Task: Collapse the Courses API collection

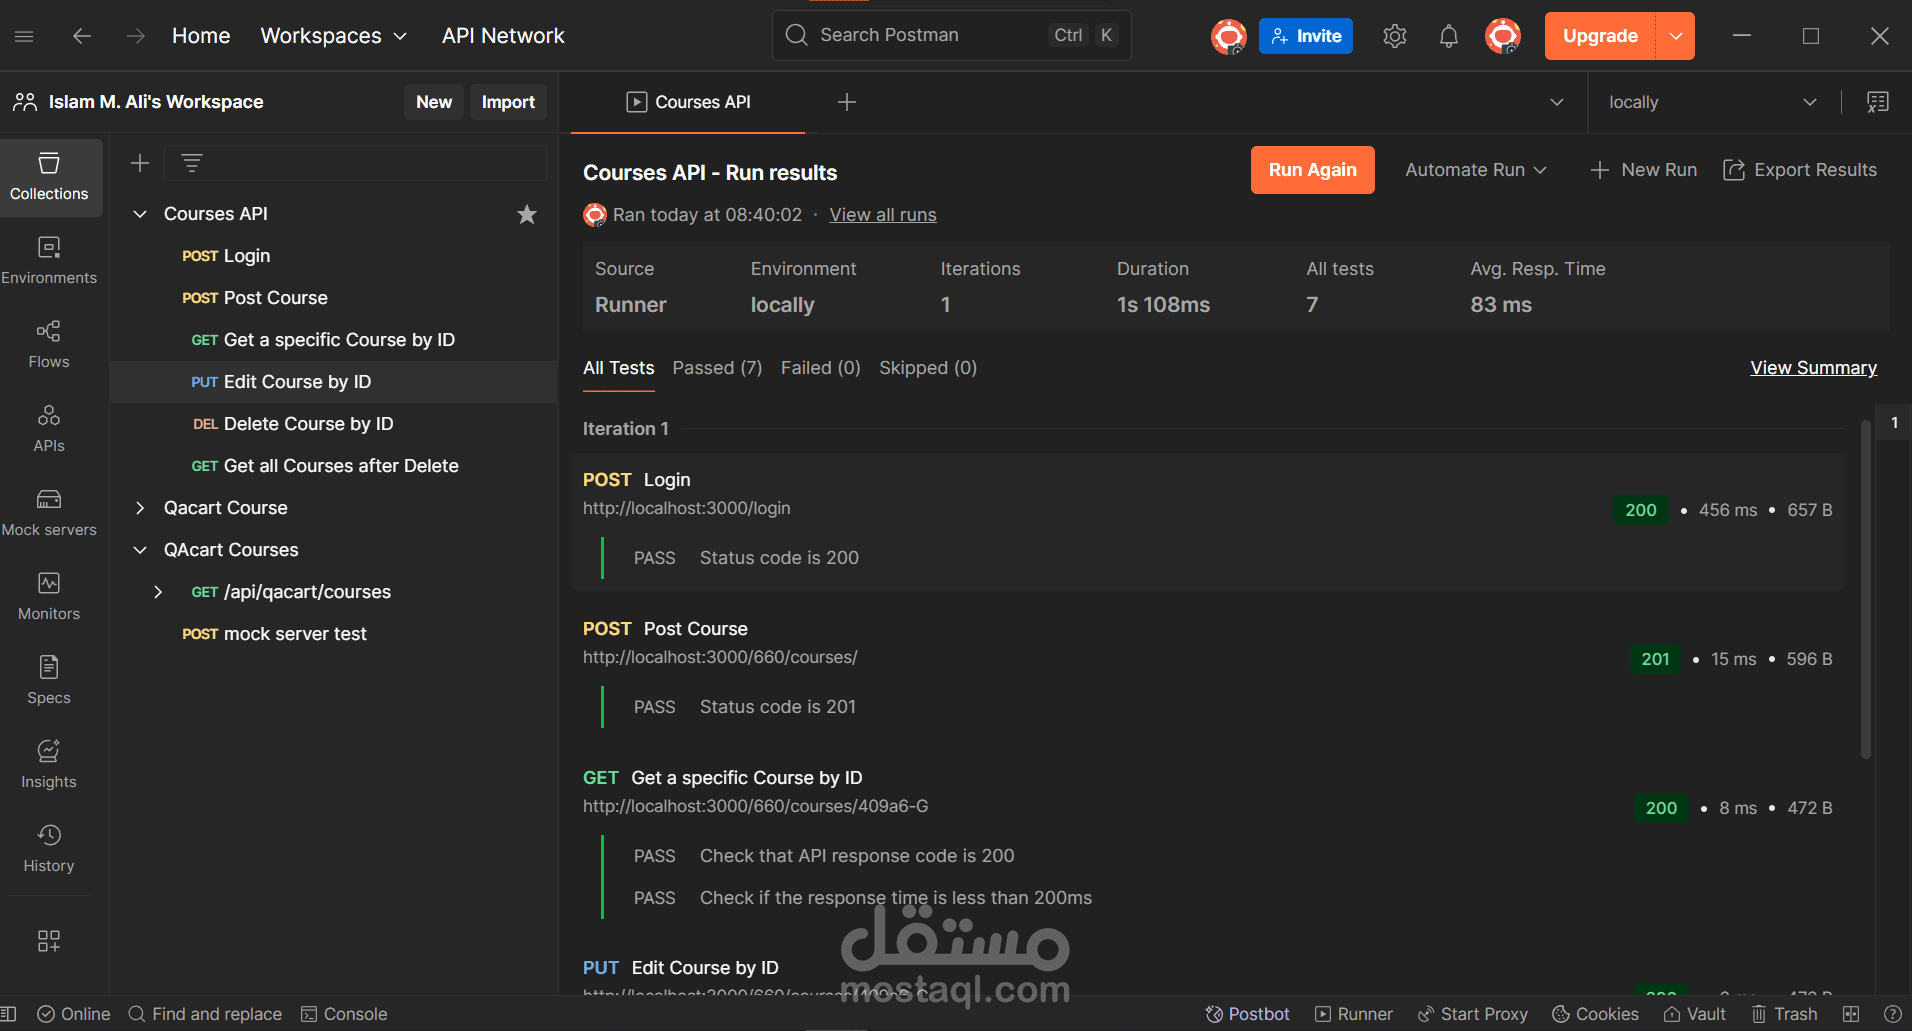Action: (141, 214)
